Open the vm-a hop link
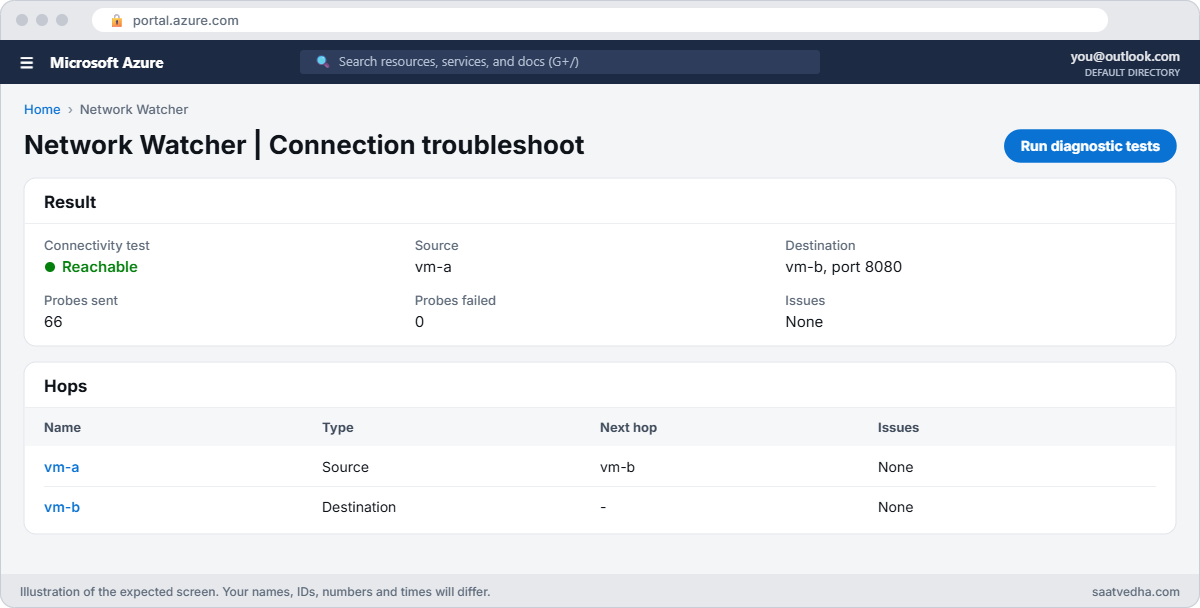The width and height of the screenshot is (1200, 608). click(62, 467)
